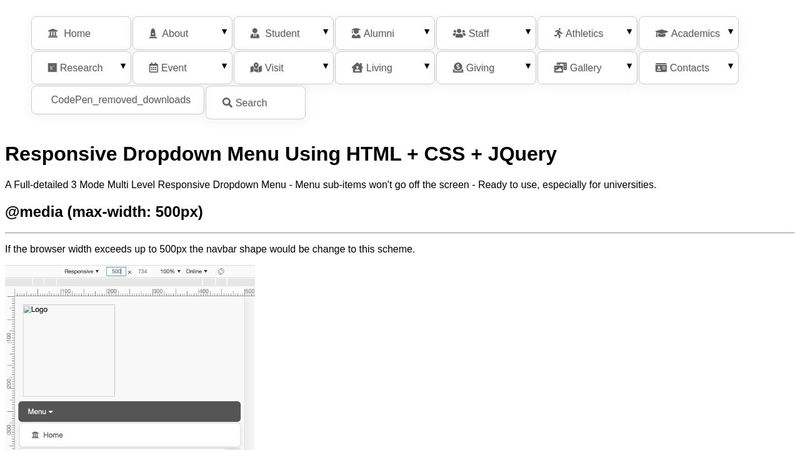
Task: Expand the Contacts dropdown arrow
Action: coord(731,66)
